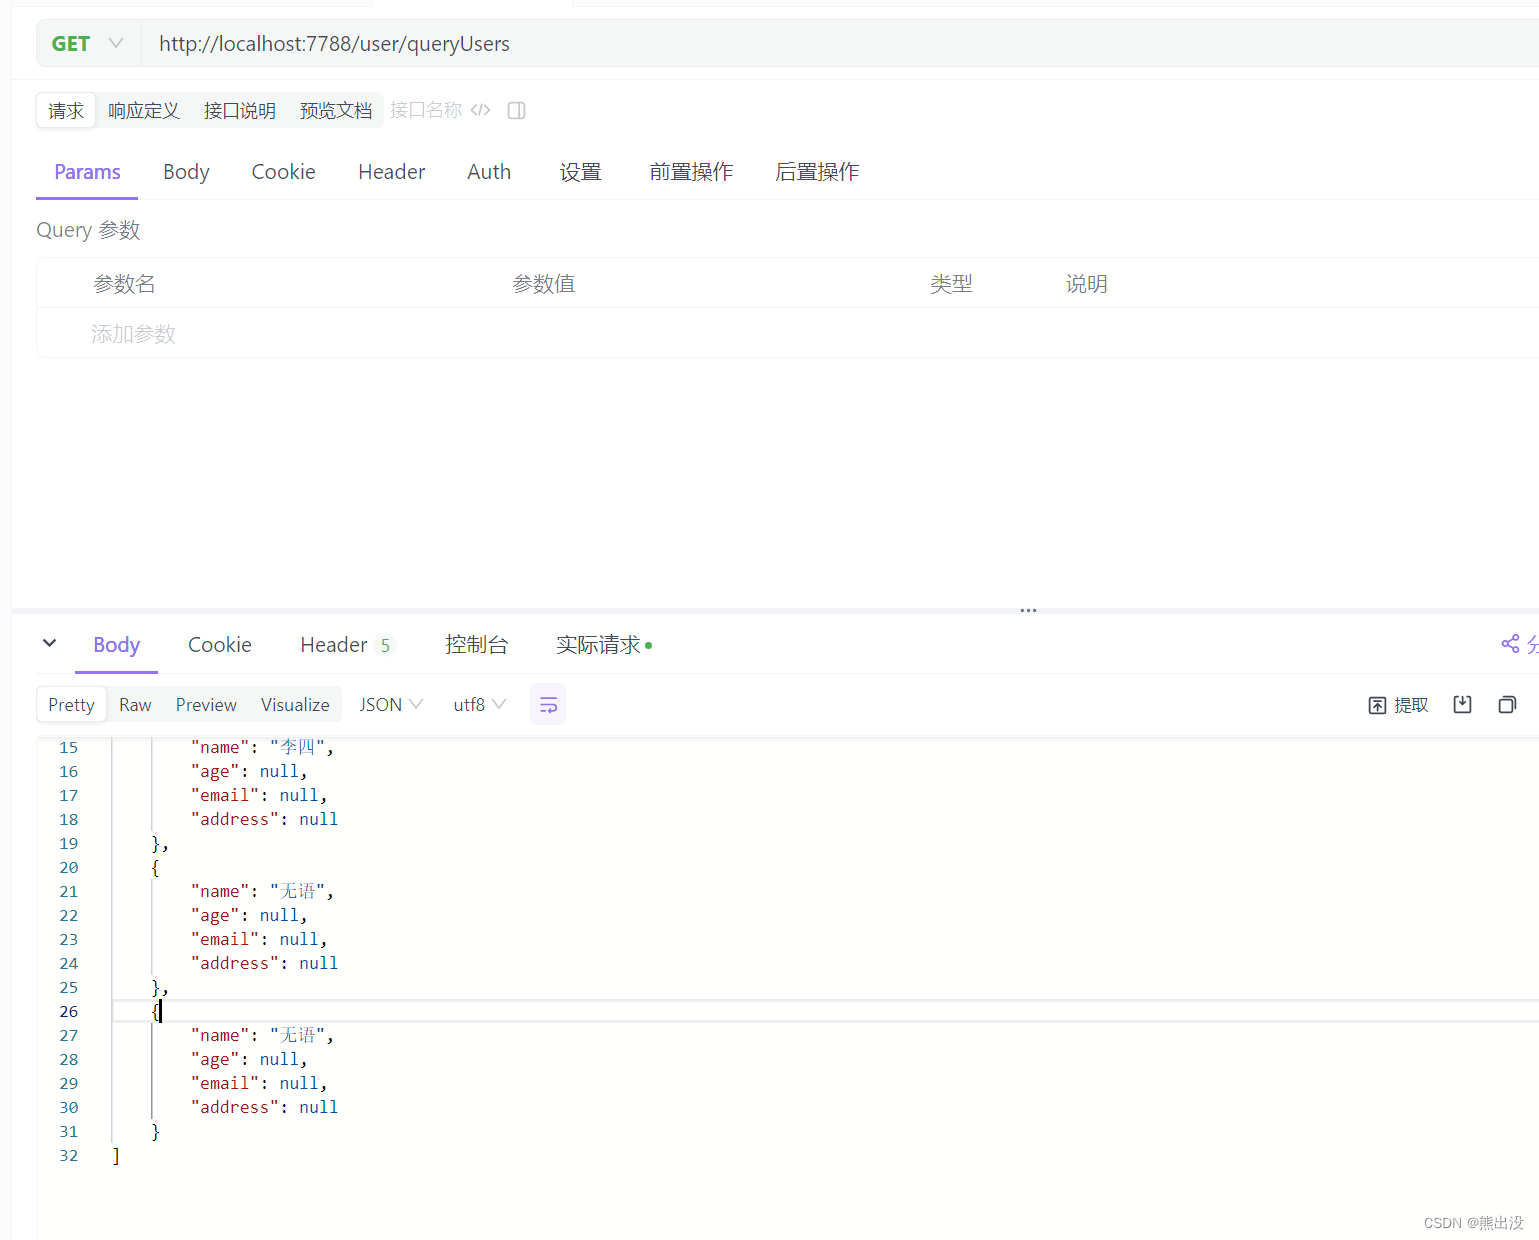Toggle word wrap icon
The height and width of the screenshot is (1240, 1539).
pos(548,705)
